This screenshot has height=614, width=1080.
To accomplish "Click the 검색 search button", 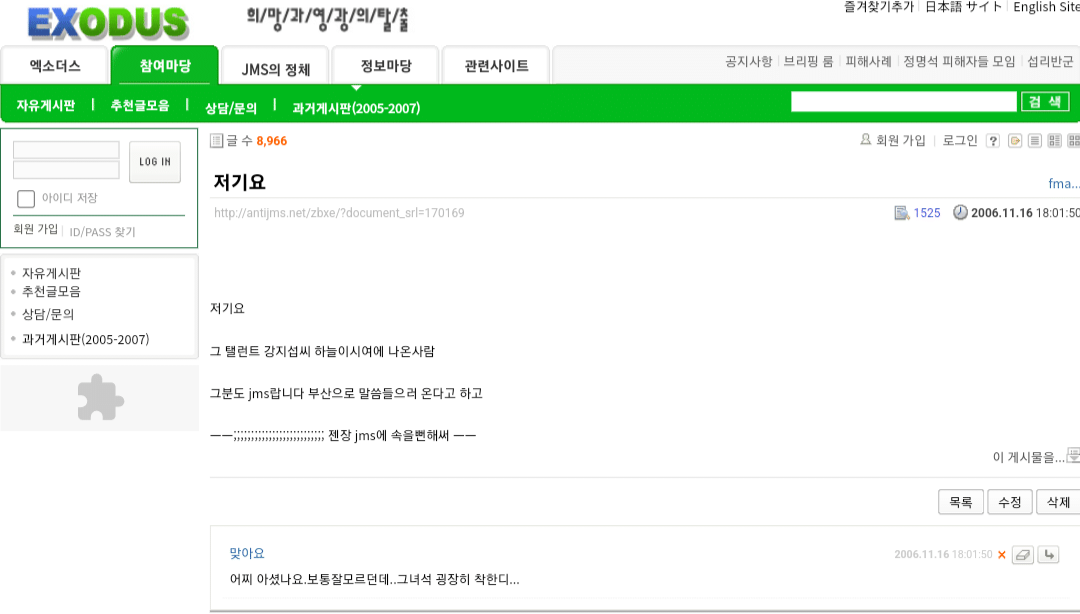I will coord(1045,102).
